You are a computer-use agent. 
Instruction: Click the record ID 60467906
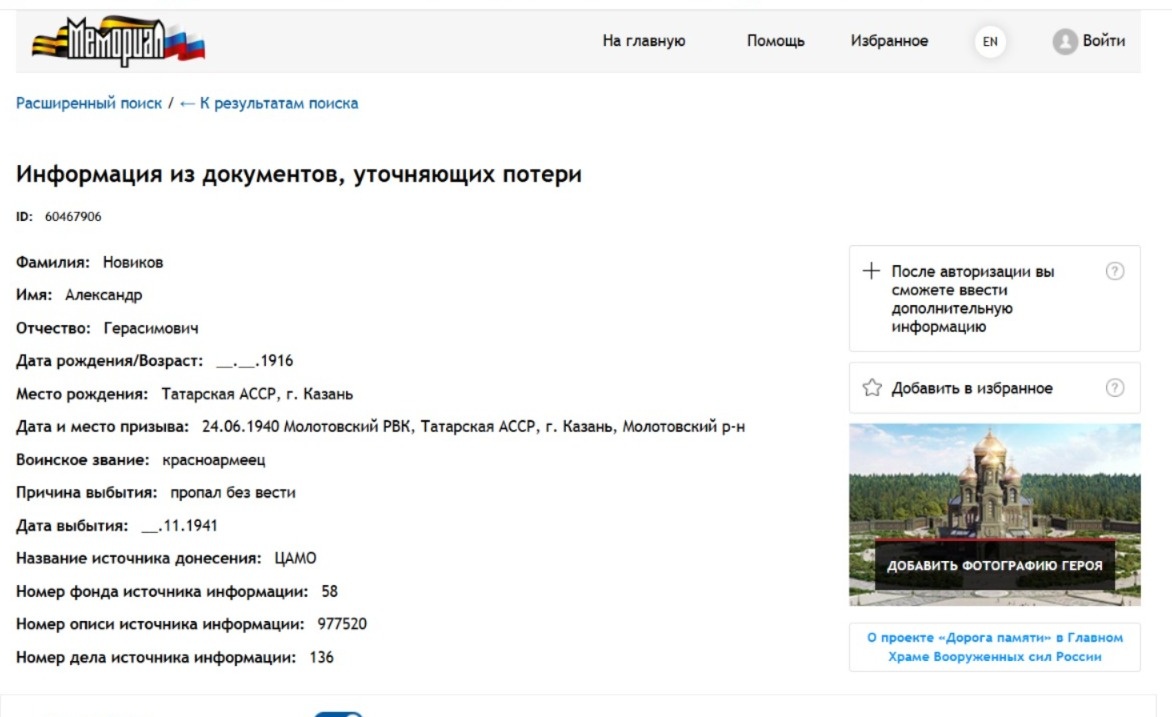(x=73, y=217)
